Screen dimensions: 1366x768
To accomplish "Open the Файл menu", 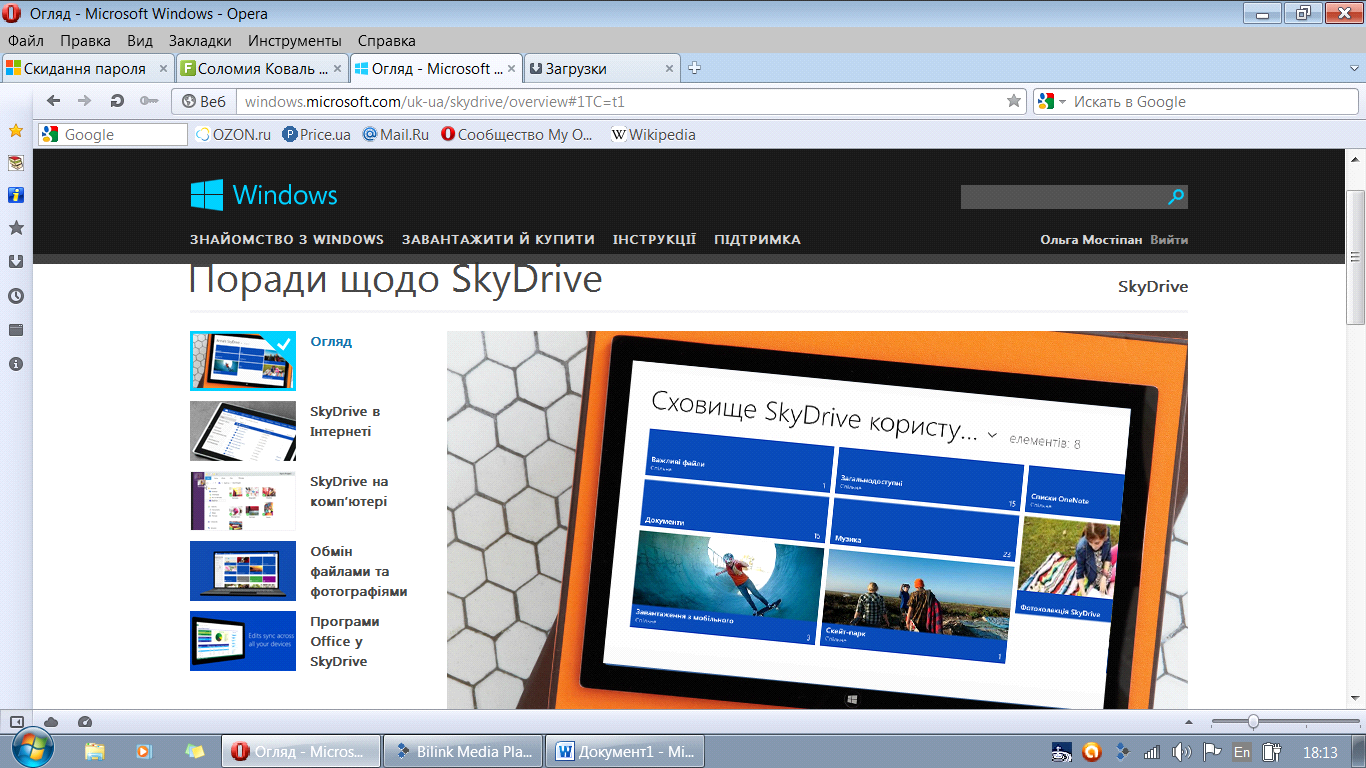I will coord(26,41).
